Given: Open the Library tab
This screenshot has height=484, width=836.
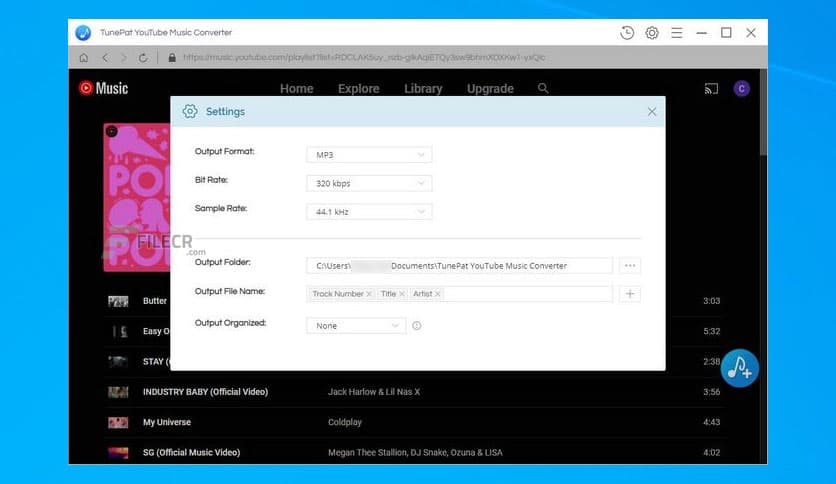Looking at the screenshot, I should click(x=423, y=89).
